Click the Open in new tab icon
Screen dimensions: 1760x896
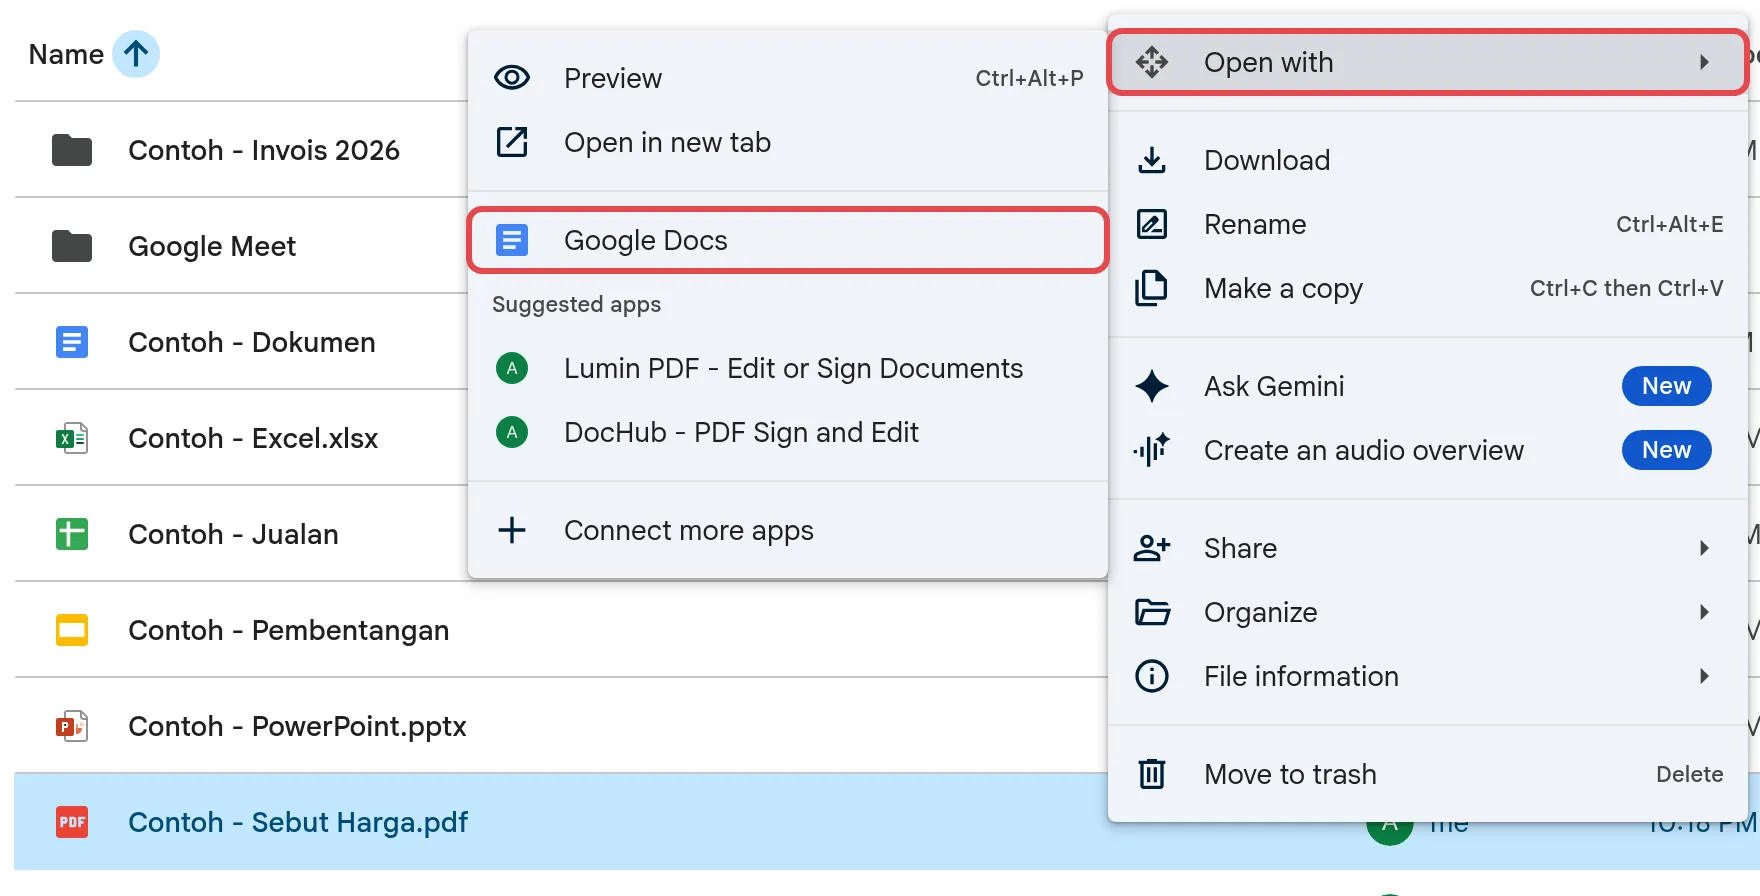click(512, 142)
